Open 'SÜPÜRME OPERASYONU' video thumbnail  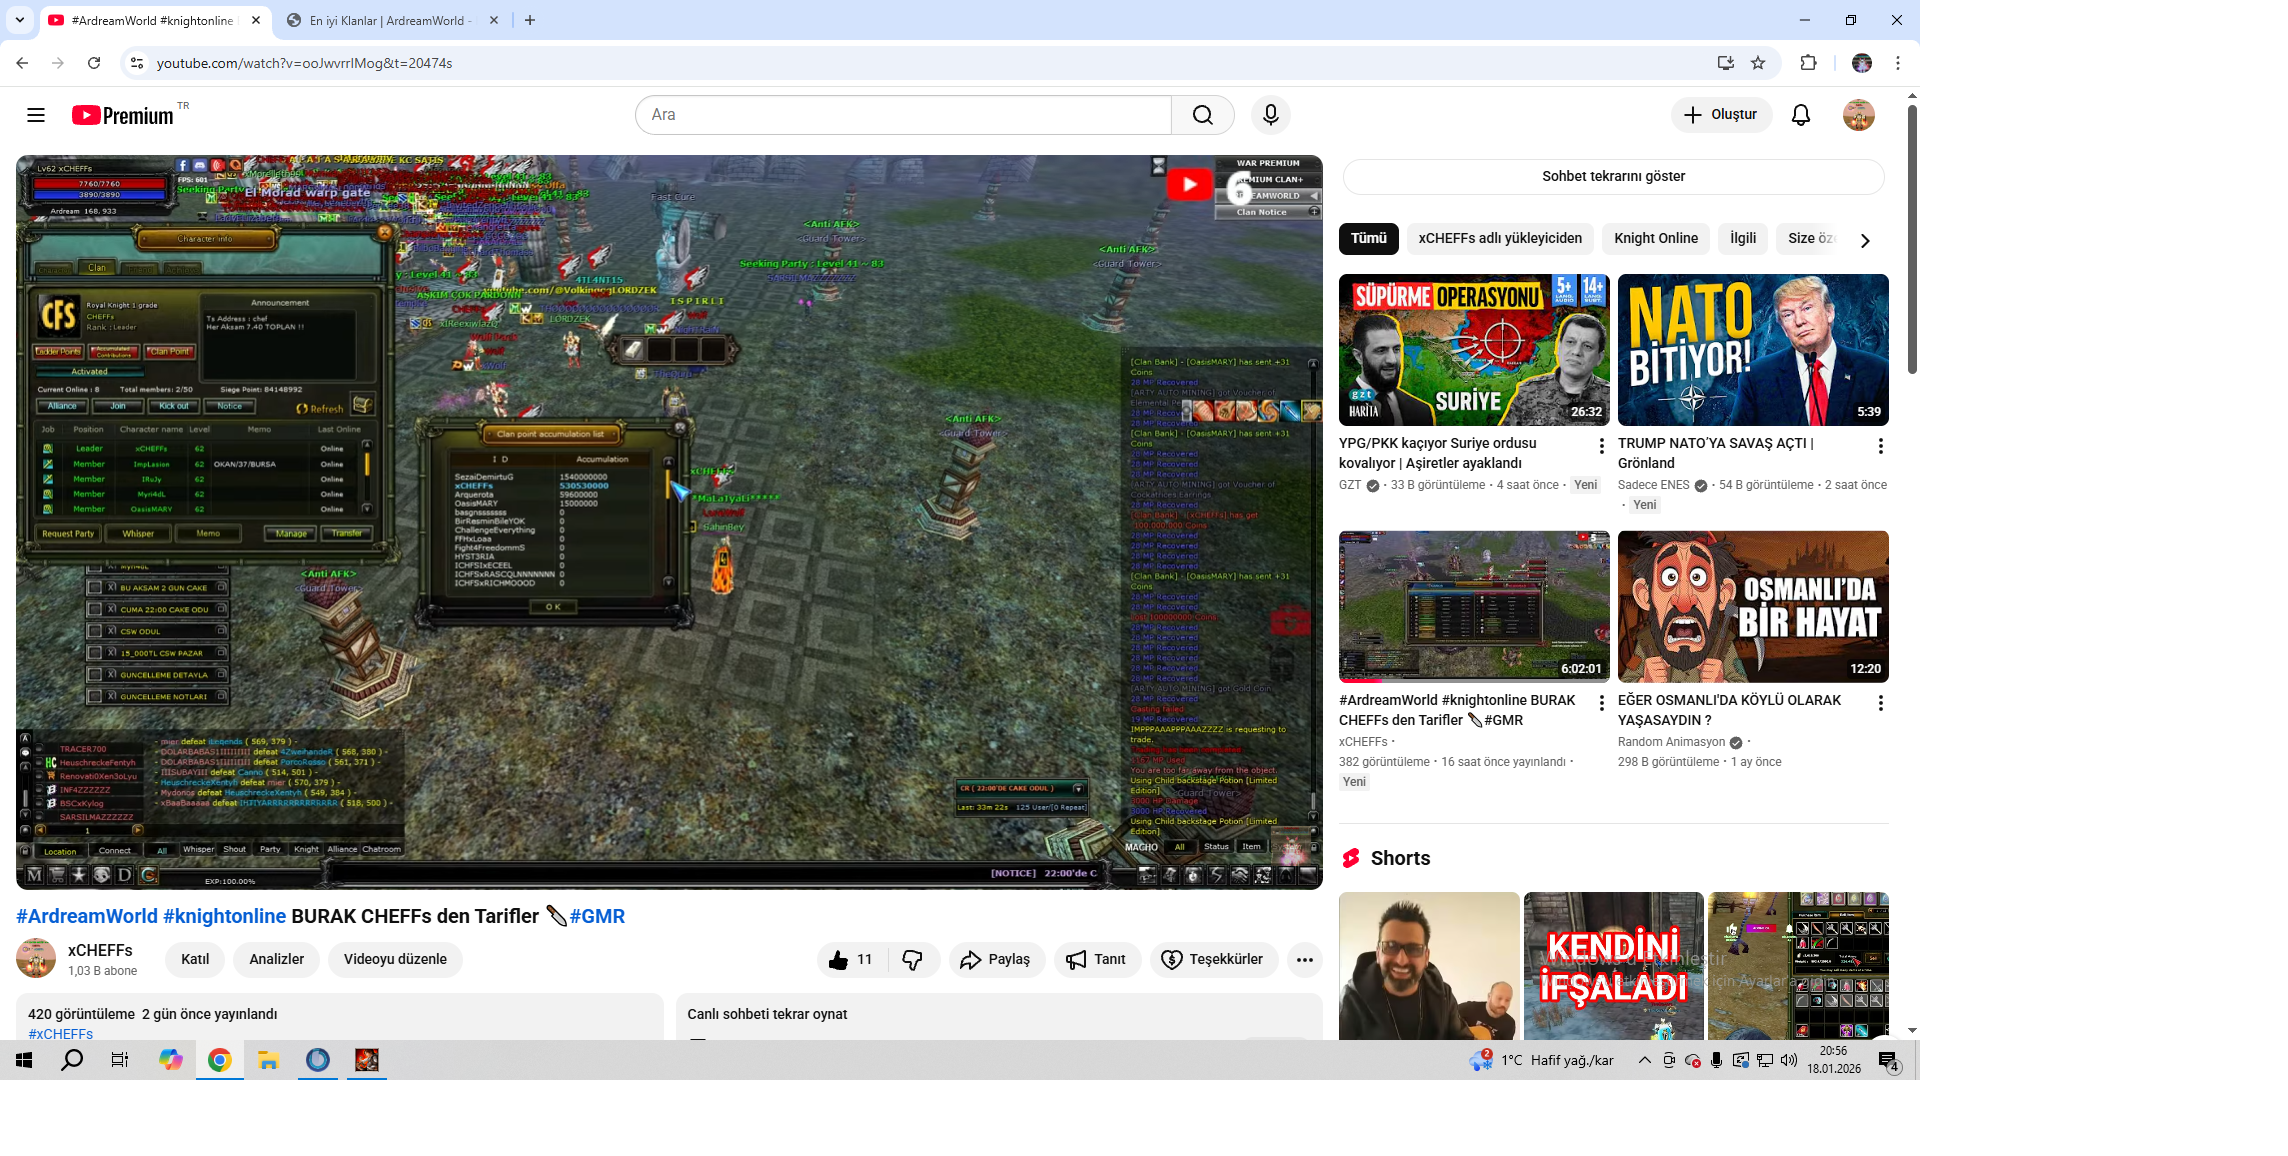coord(1474,350)
